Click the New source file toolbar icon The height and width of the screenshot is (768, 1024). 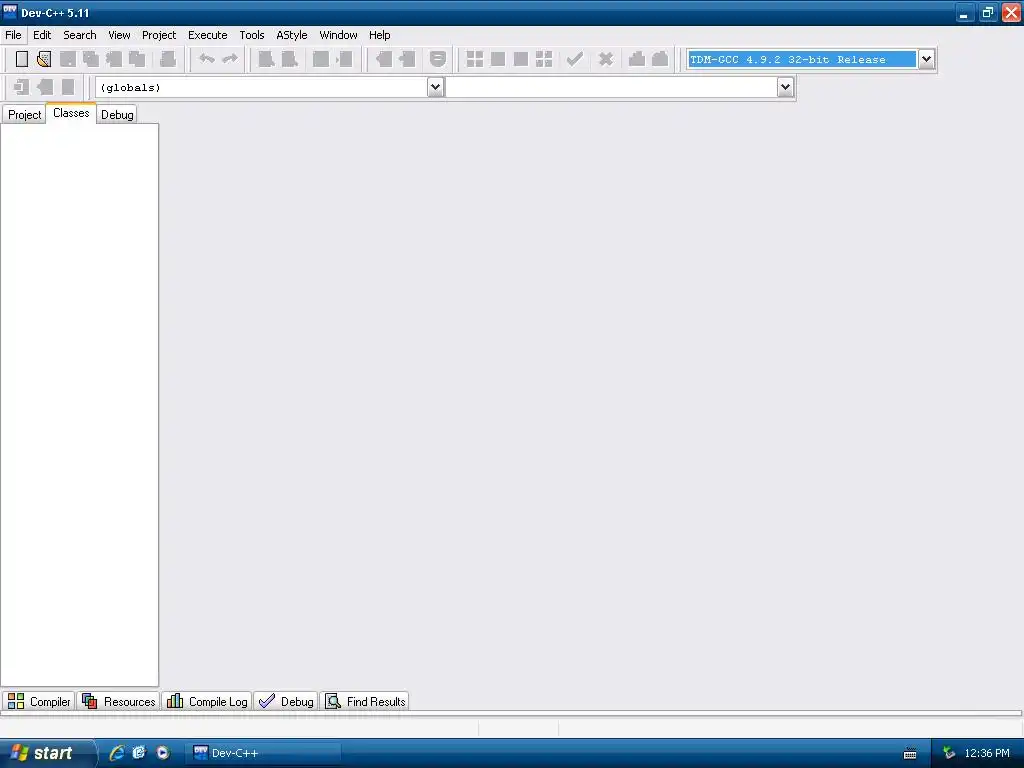pyautogui.click(x=22, y=59)
